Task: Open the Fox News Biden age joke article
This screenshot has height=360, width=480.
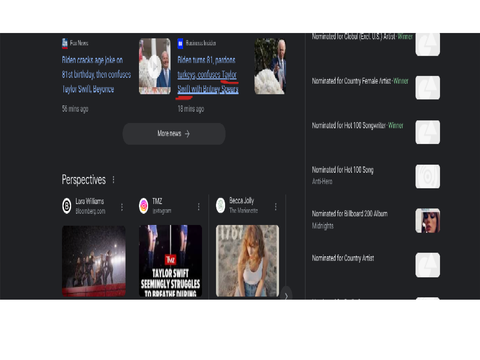Action: pos(96,74)
